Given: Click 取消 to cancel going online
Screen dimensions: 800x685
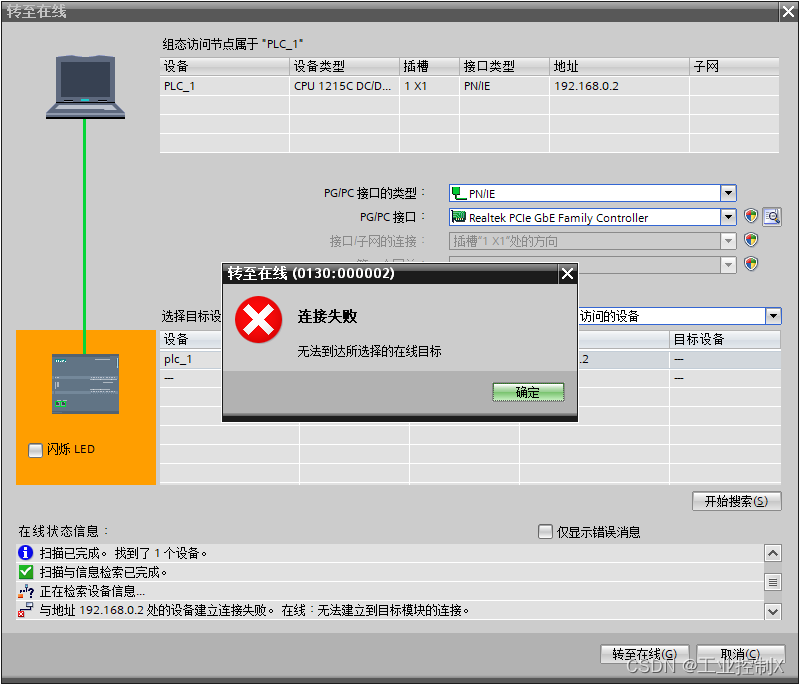Looking at the screenshot, I should pos(740,653).
